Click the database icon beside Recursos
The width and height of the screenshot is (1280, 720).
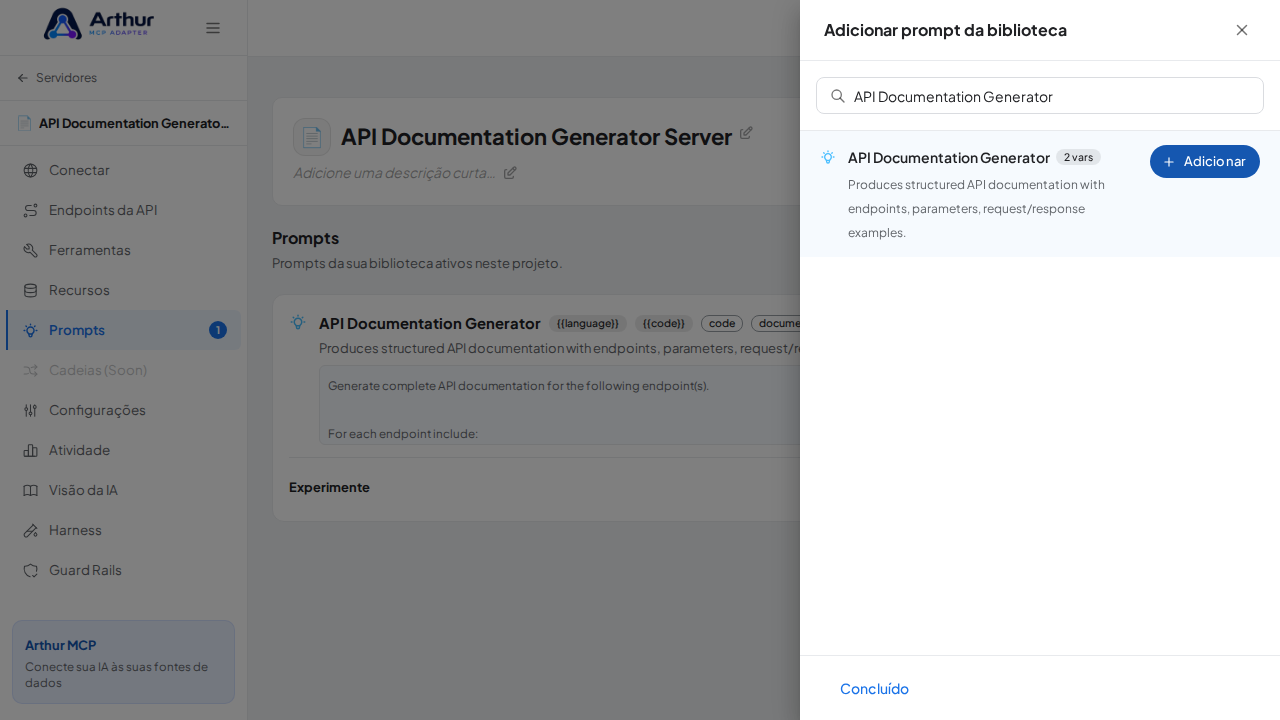click(x=30, y=290)
